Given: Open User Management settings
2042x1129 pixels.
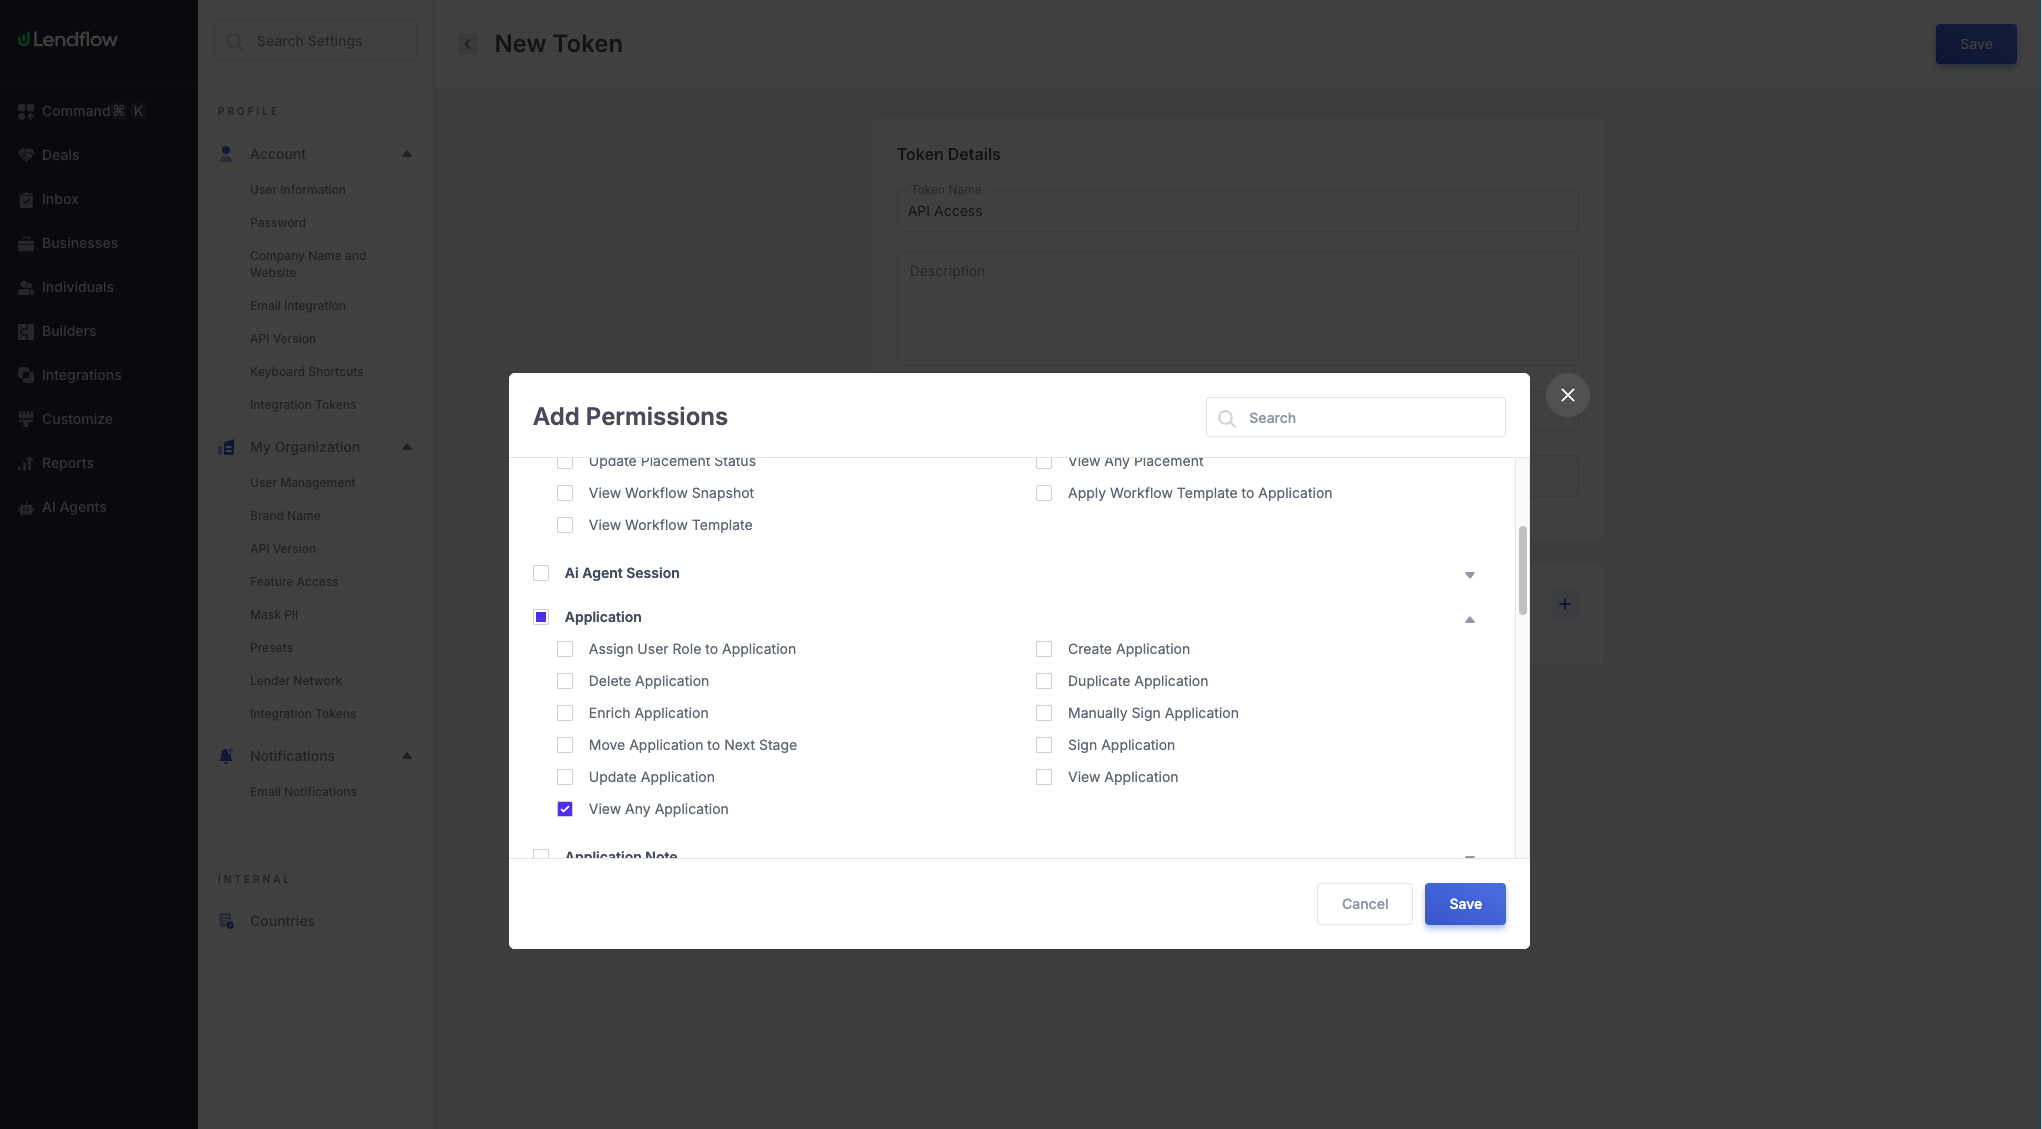Looking at the screenshot, I should [303, 483].
